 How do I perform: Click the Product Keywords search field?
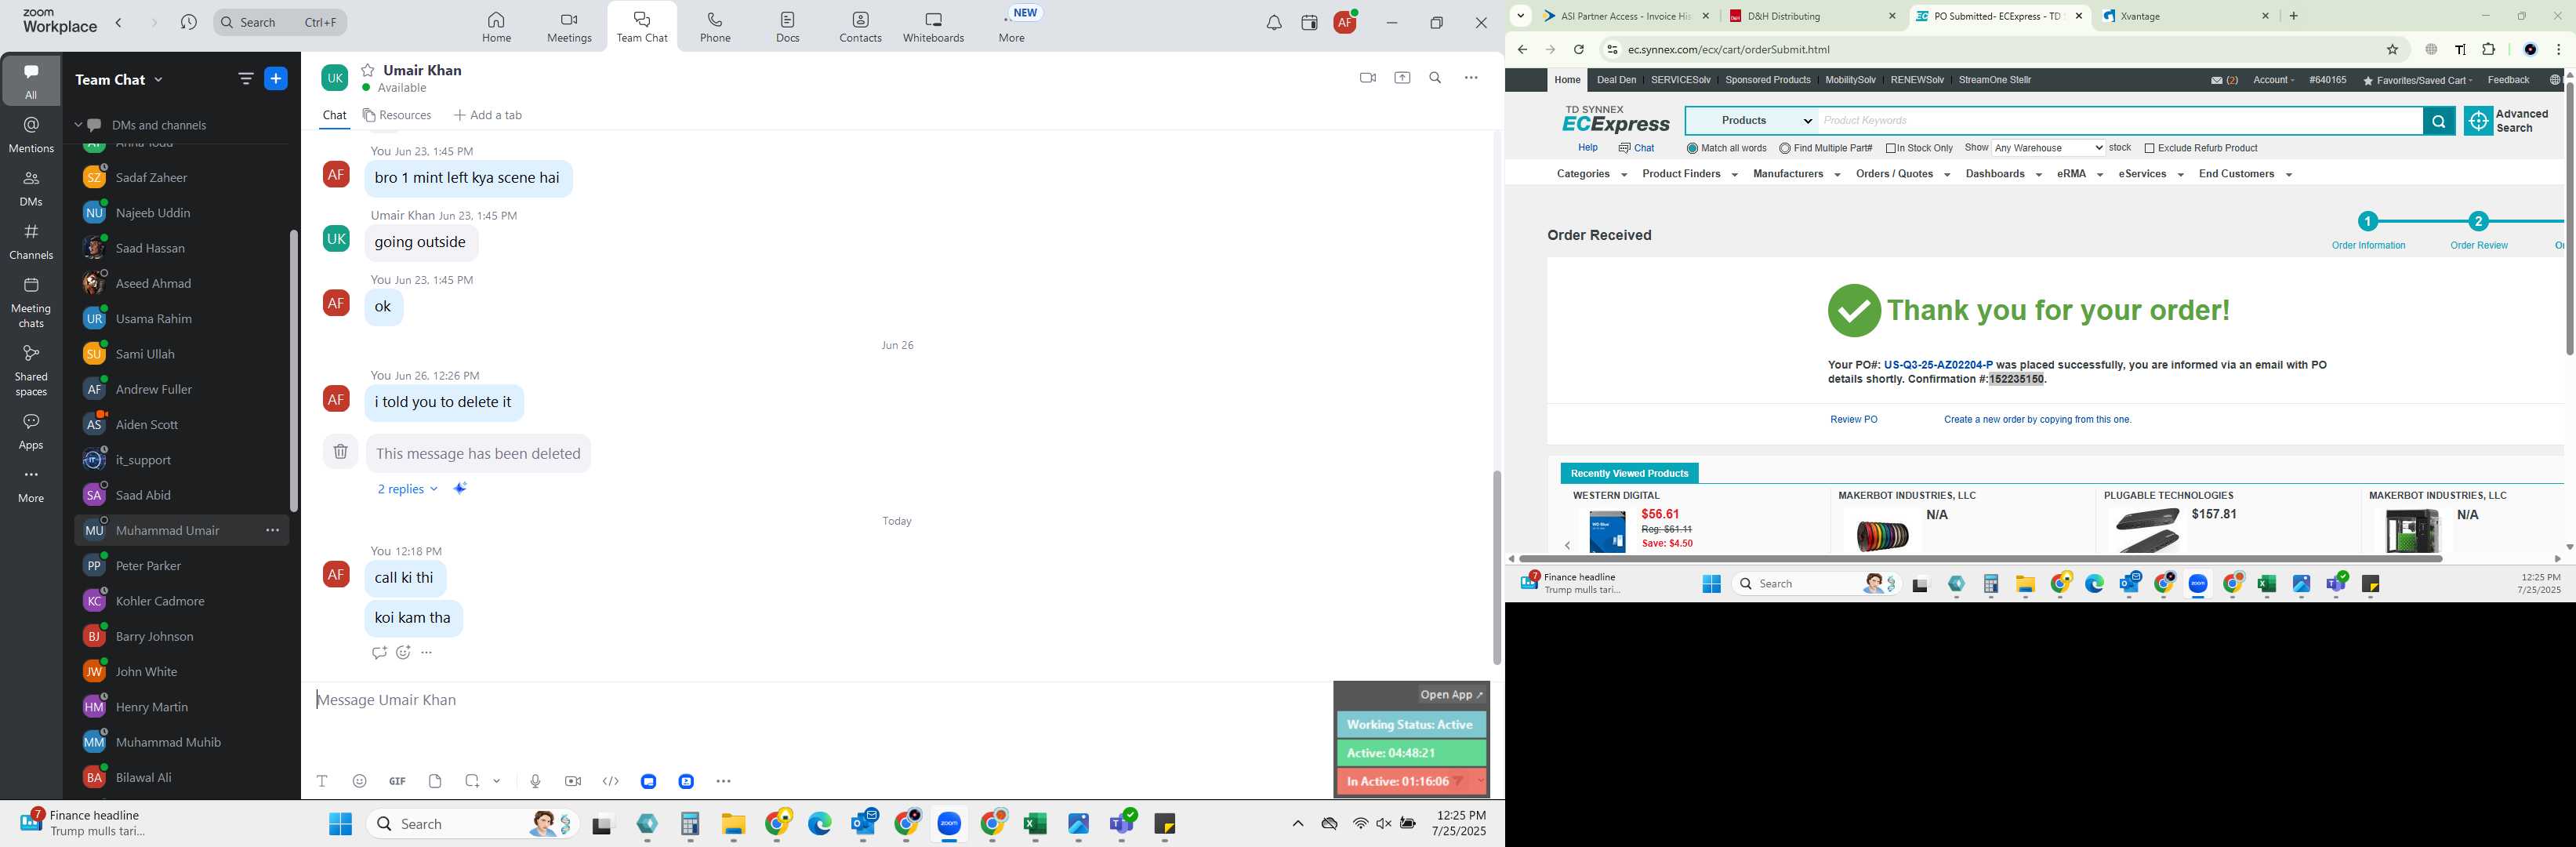click(x=2120, y=121)
